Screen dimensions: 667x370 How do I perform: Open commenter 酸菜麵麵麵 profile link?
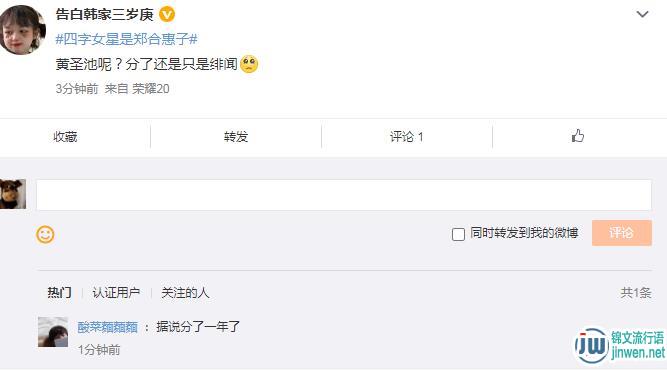point(108,327)
